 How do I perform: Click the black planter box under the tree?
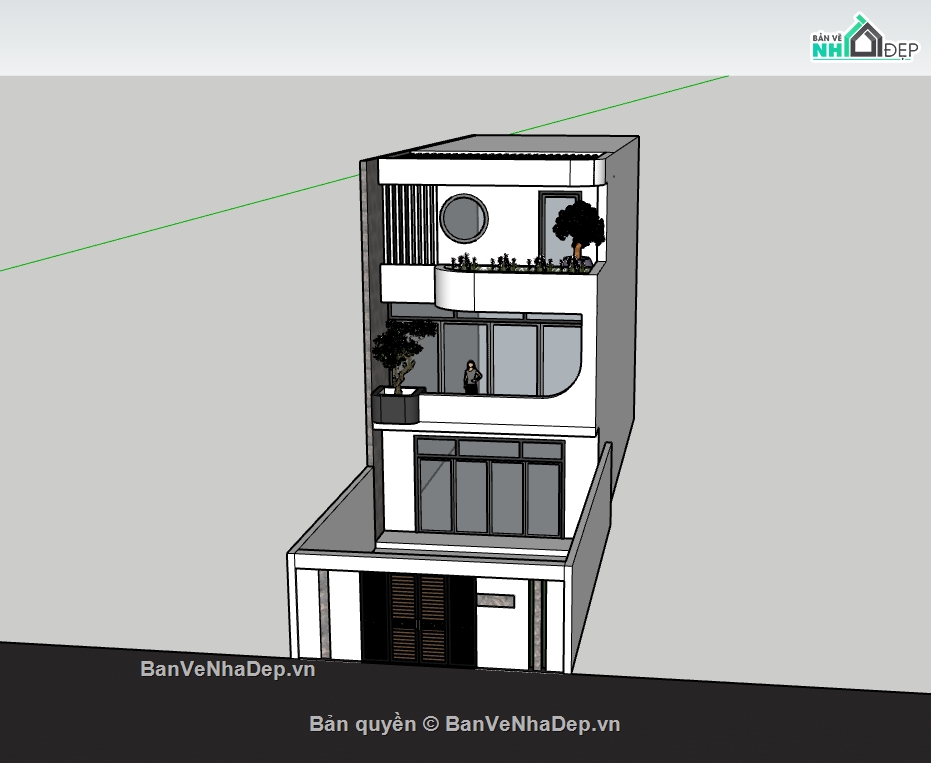pos(399,406)
